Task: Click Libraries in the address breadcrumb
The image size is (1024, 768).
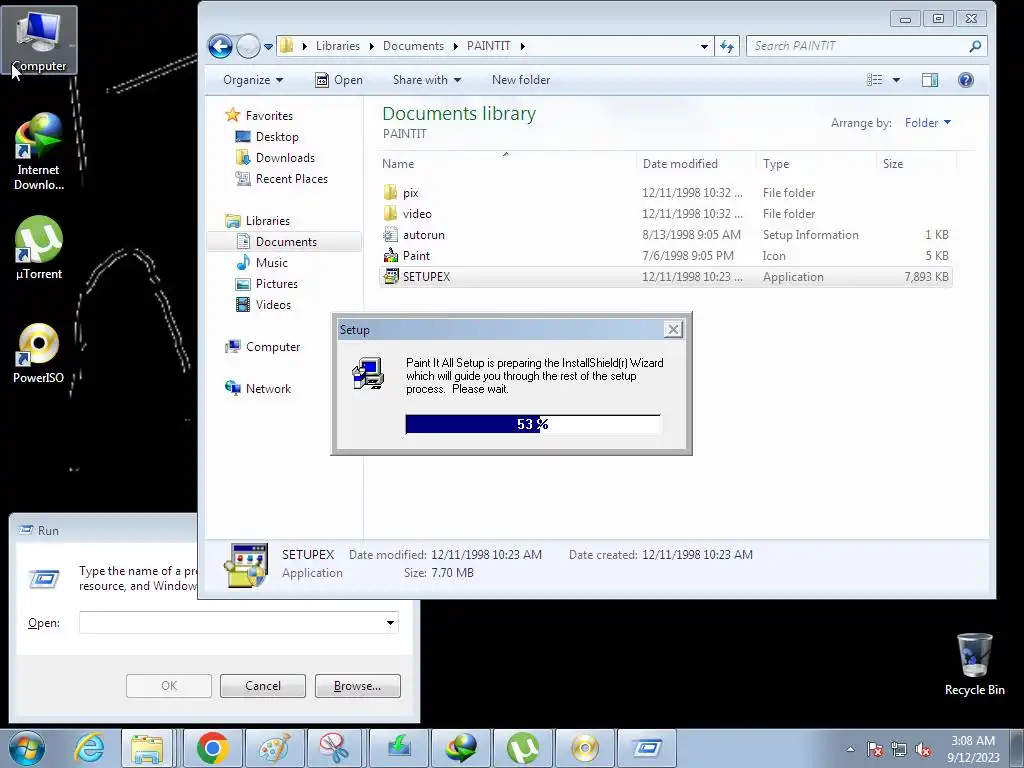Action: point(338,46)
